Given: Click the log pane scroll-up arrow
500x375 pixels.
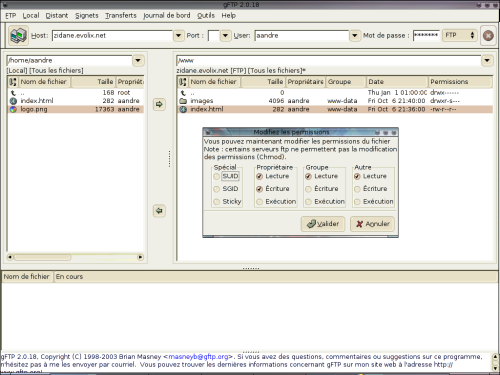Looking at the screenshot, I should [x=495, y=357].
